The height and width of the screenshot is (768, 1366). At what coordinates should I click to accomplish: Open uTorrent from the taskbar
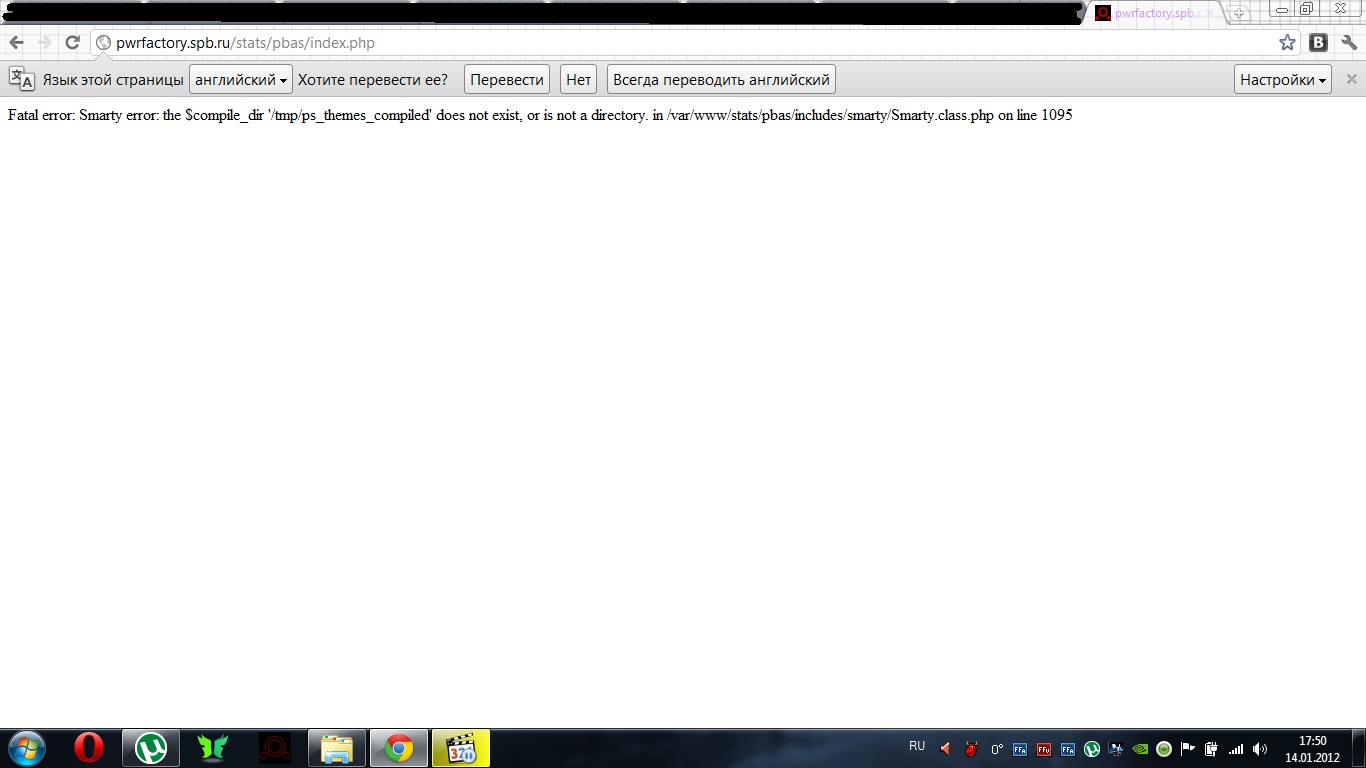(151, 748)
